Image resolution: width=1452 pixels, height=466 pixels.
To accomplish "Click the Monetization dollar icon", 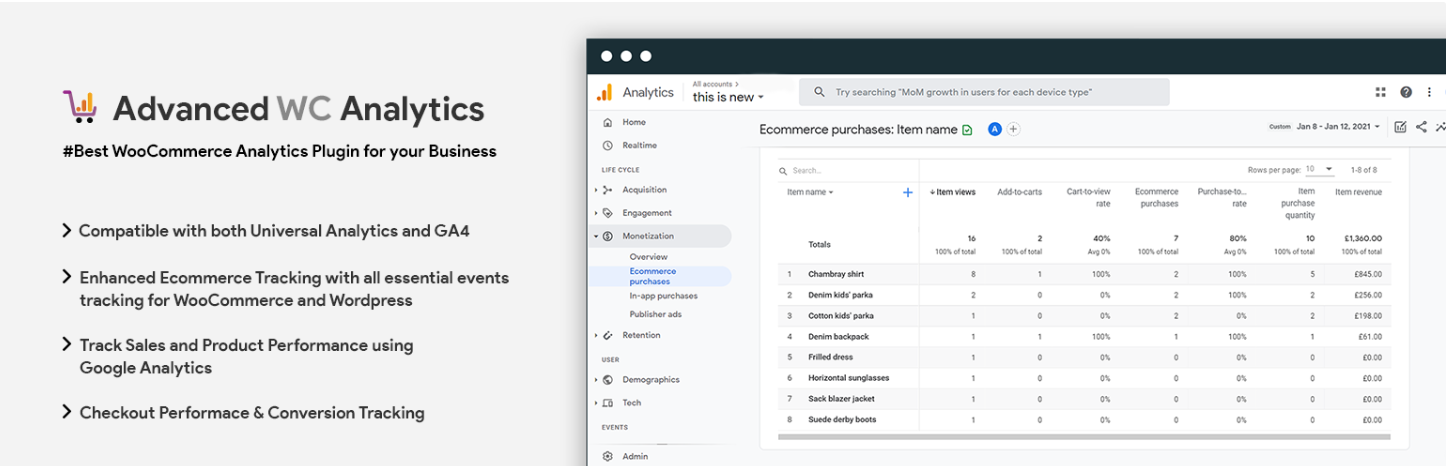I will [607, 236].
